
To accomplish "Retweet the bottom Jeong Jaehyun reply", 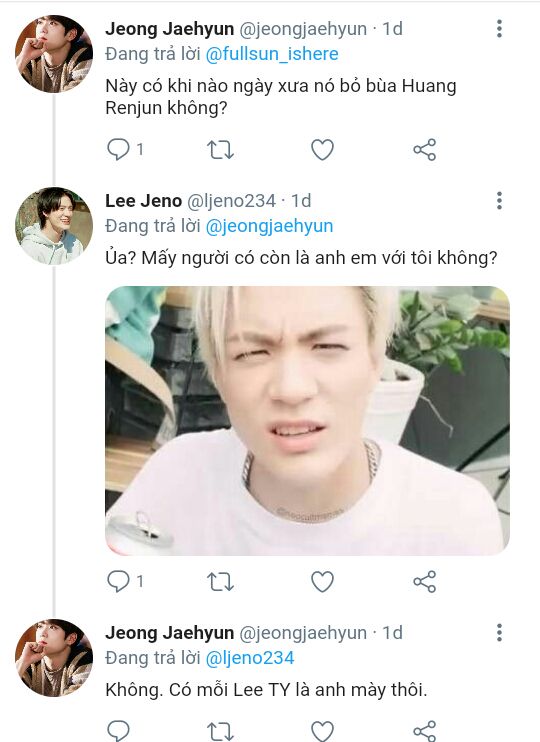I will 220,731.
